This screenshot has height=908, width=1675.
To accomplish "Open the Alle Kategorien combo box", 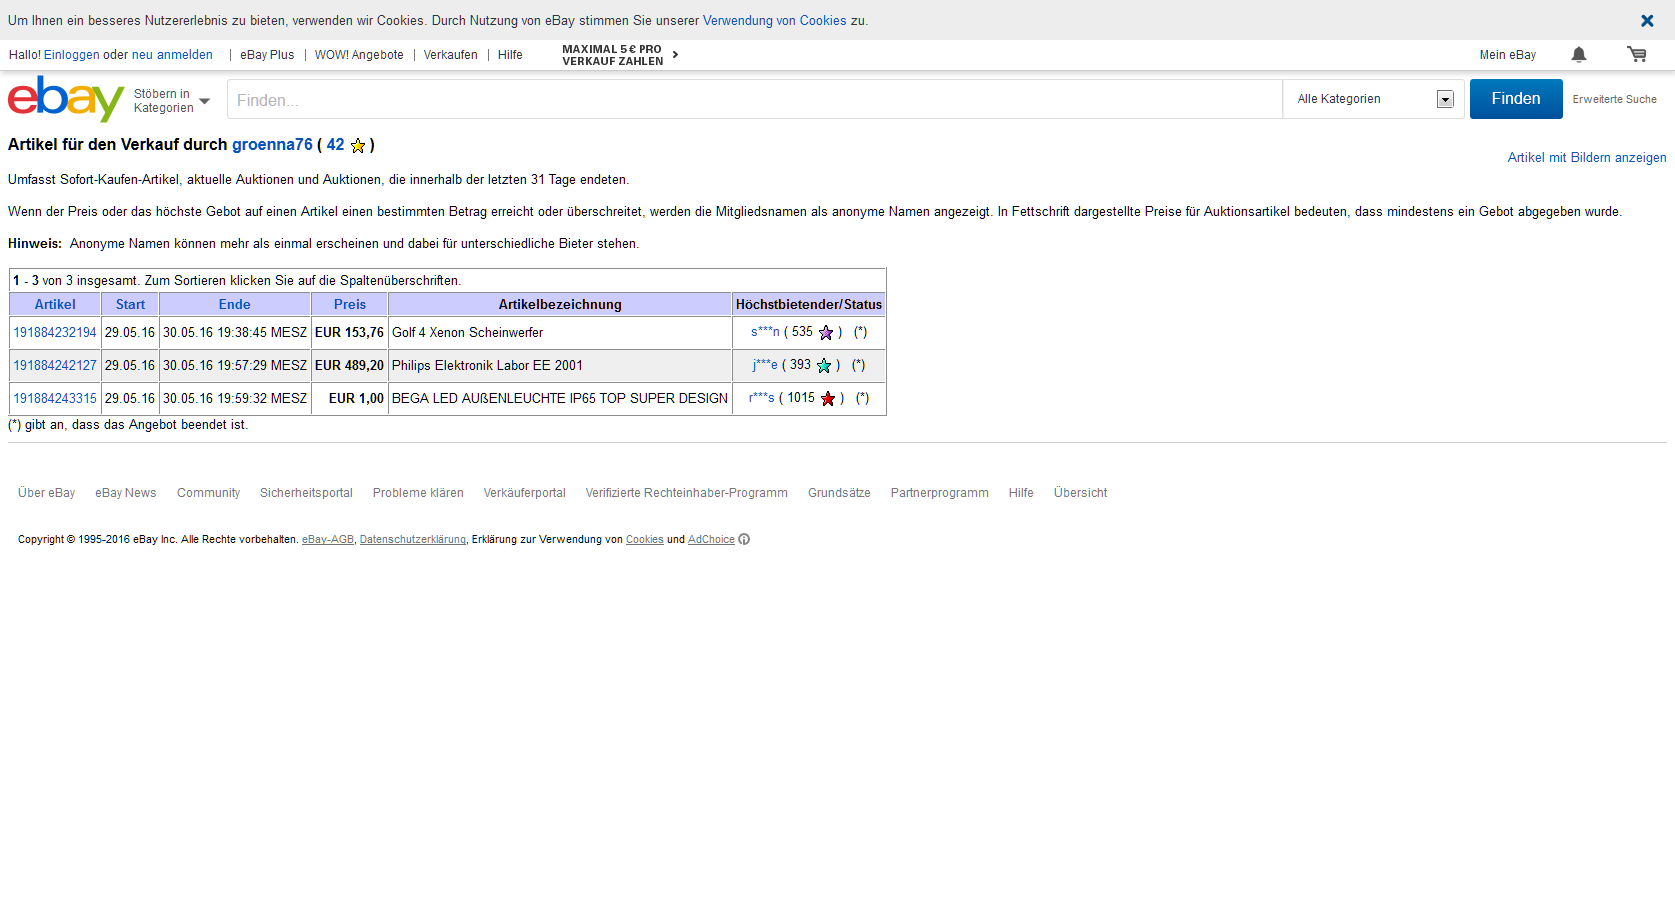I will pos(1373,99).
